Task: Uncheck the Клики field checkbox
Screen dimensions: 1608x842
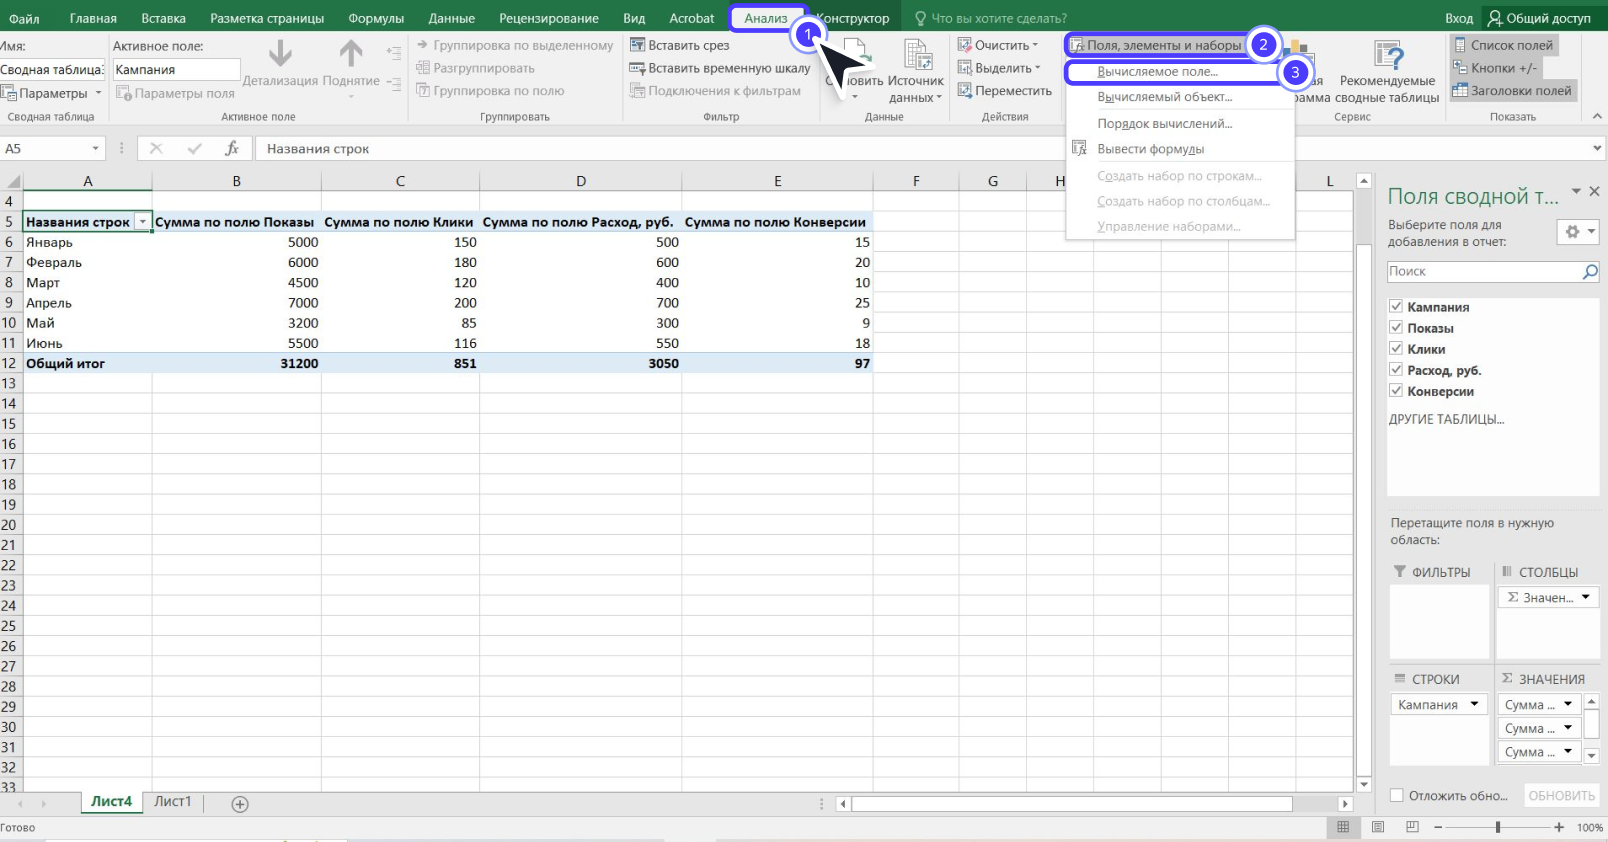Action: click(1396, 348)
